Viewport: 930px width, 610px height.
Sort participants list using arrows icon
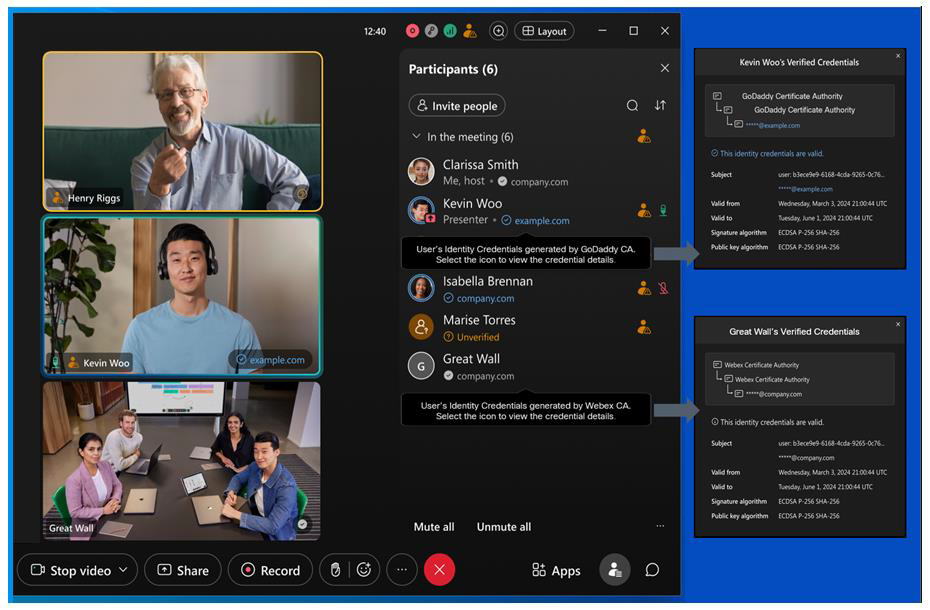point(660,106)
